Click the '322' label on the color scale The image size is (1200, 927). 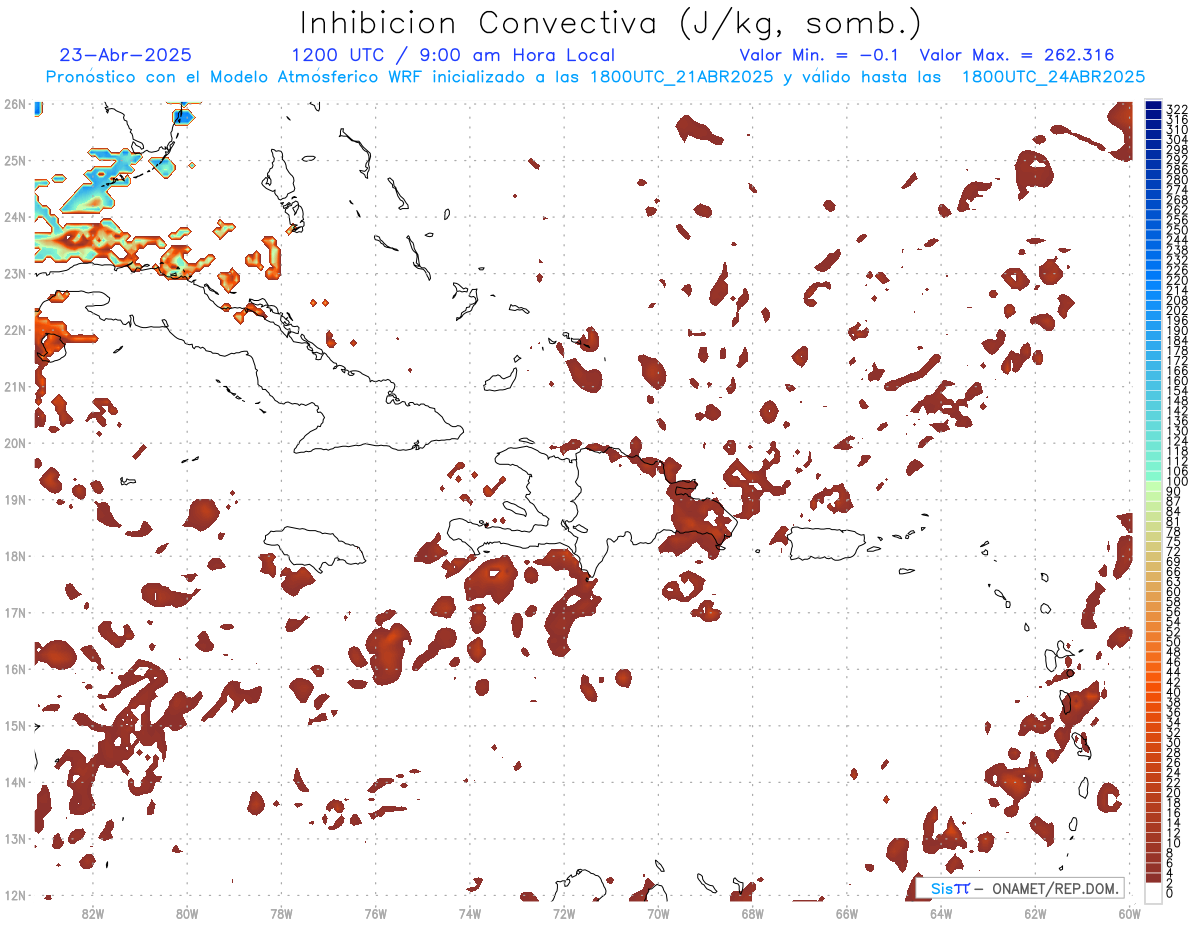(x=1176, y=109)
